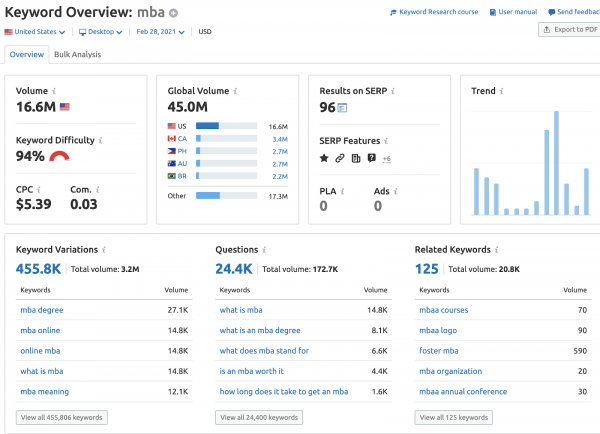Open the Keyword Research course link
This screenshot has width=600, height=434.
(x=434, y=12)
